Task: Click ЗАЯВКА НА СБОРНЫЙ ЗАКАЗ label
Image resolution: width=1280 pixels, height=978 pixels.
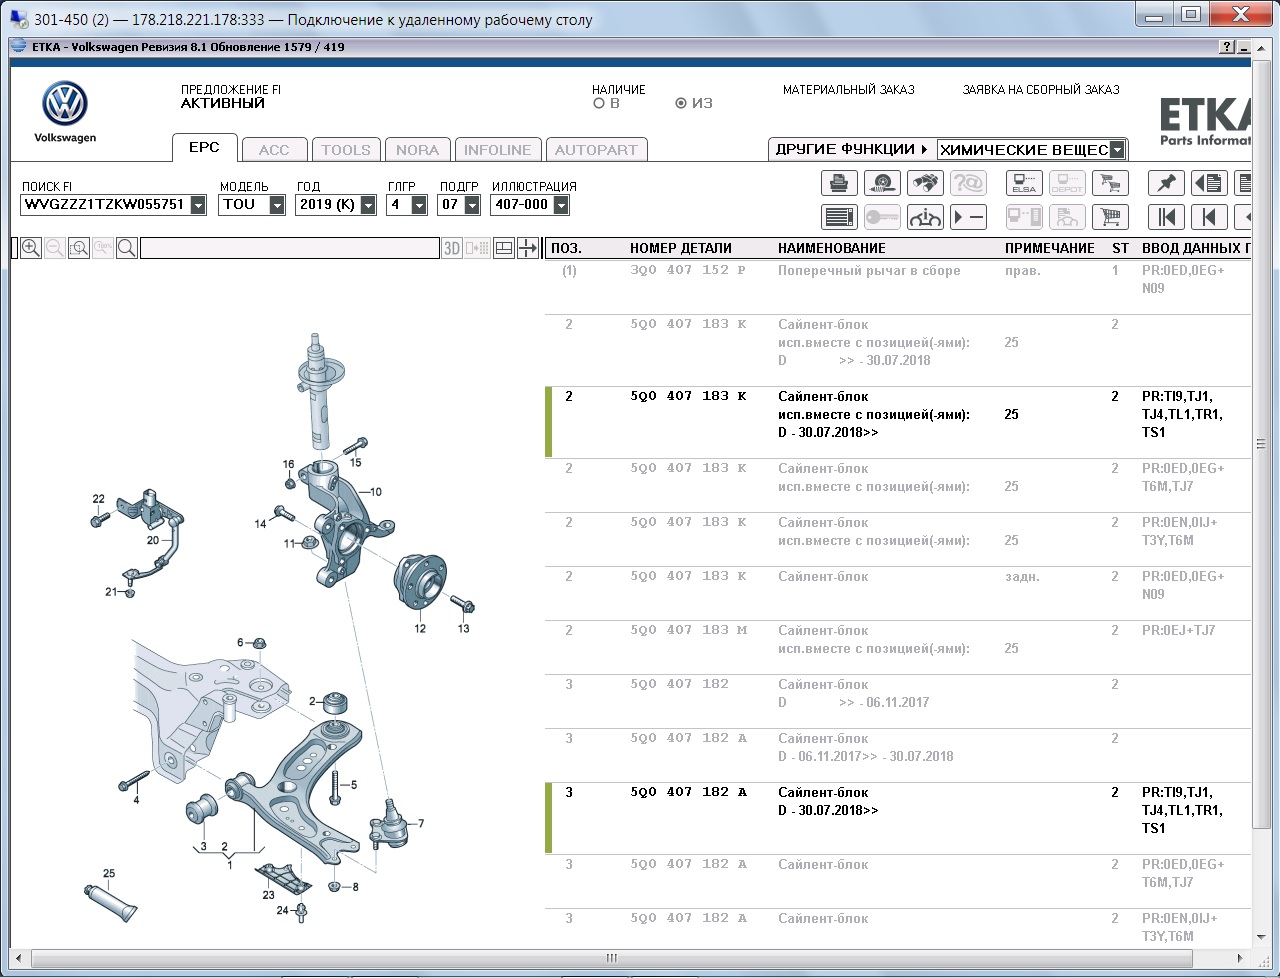Action: [x=1041, y=90]
